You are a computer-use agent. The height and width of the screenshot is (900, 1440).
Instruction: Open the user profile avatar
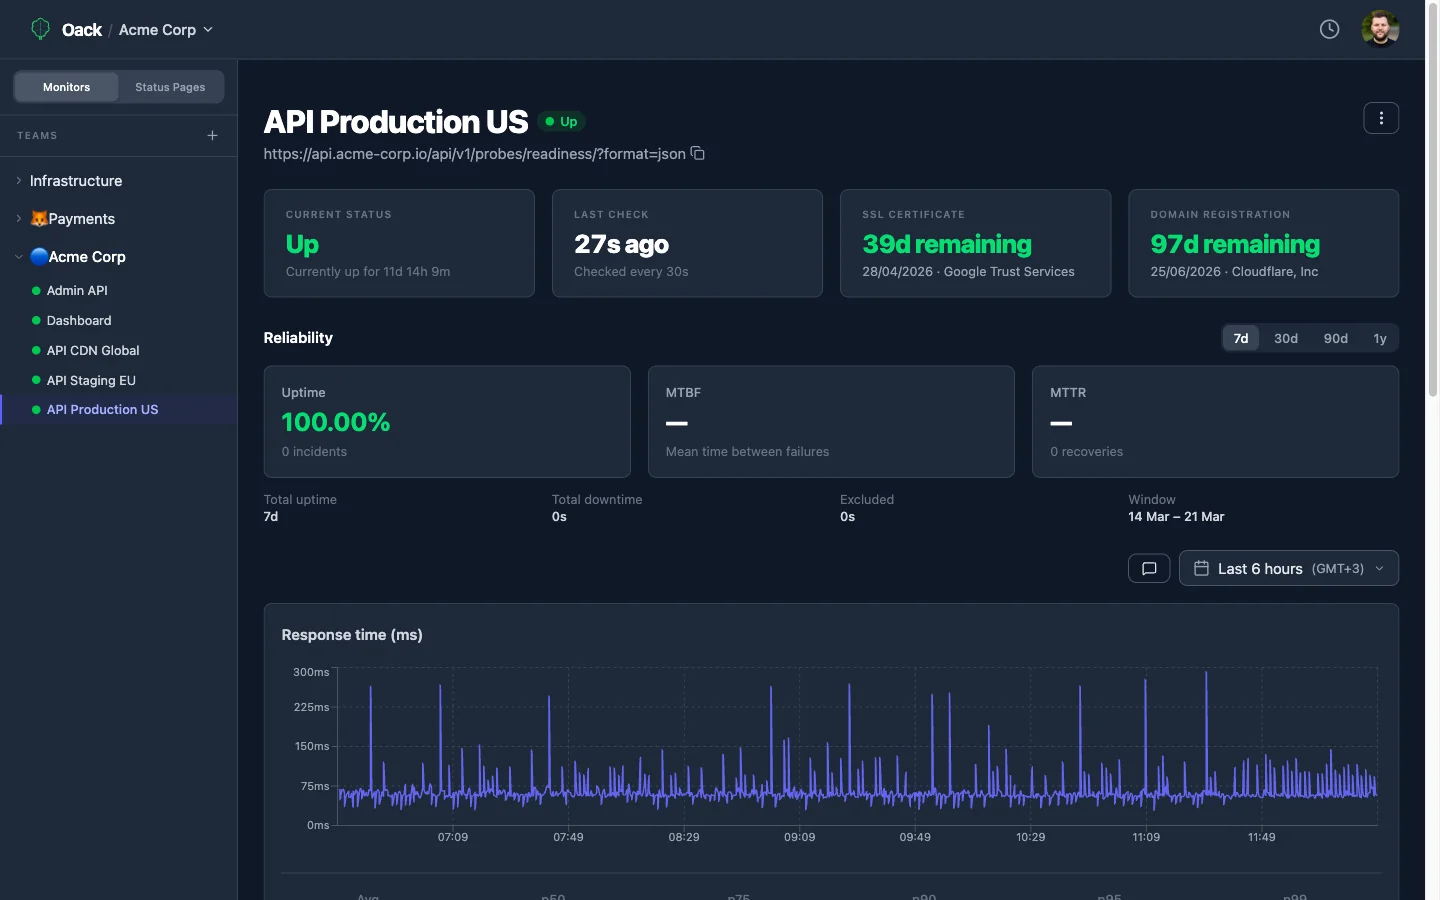coord(1380,29)
